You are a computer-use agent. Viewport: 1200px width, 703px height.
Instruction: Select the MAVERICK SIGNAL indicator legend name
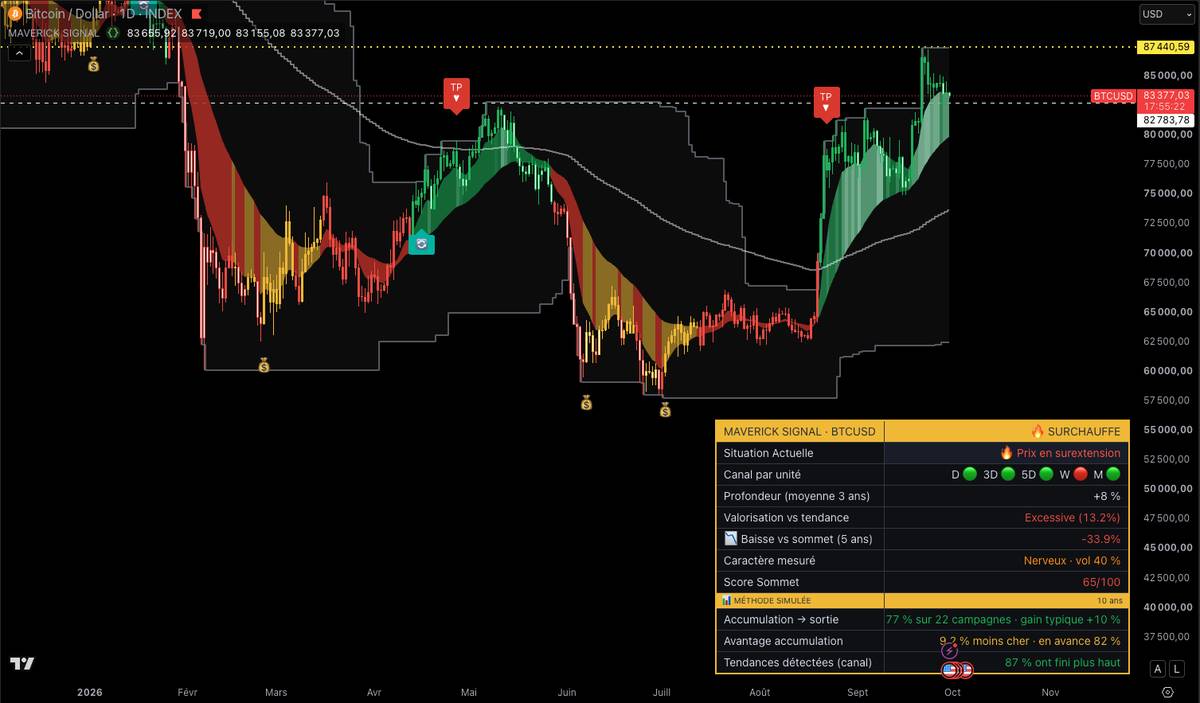coord(54,33)
